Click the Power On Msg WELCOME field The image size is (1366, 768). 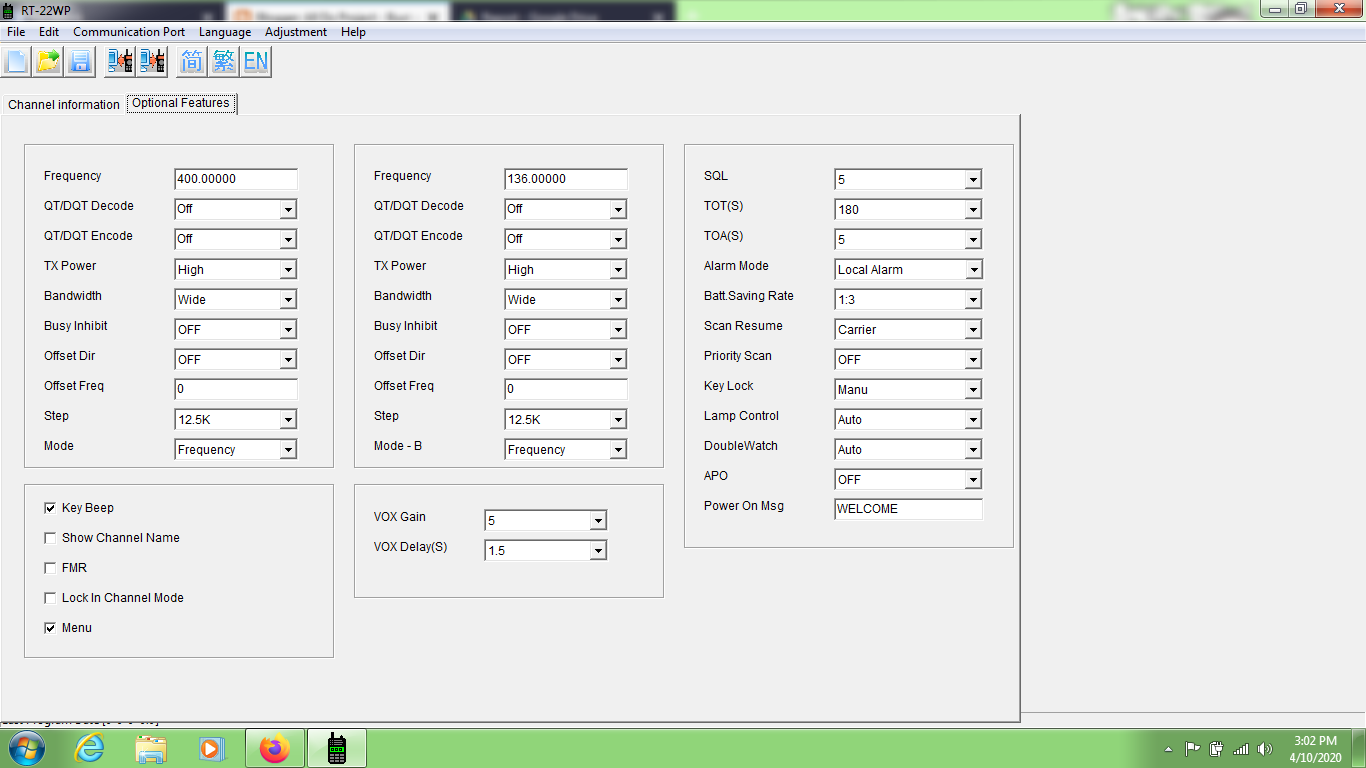908,509
